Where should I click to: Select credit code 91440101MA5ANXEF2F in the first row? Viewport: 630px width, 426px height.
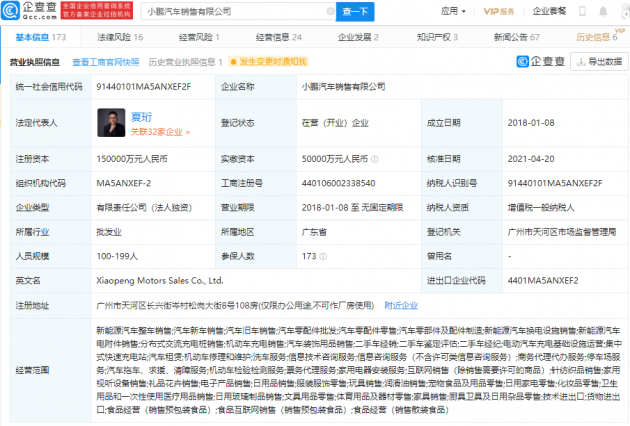(x=143, y=87)
